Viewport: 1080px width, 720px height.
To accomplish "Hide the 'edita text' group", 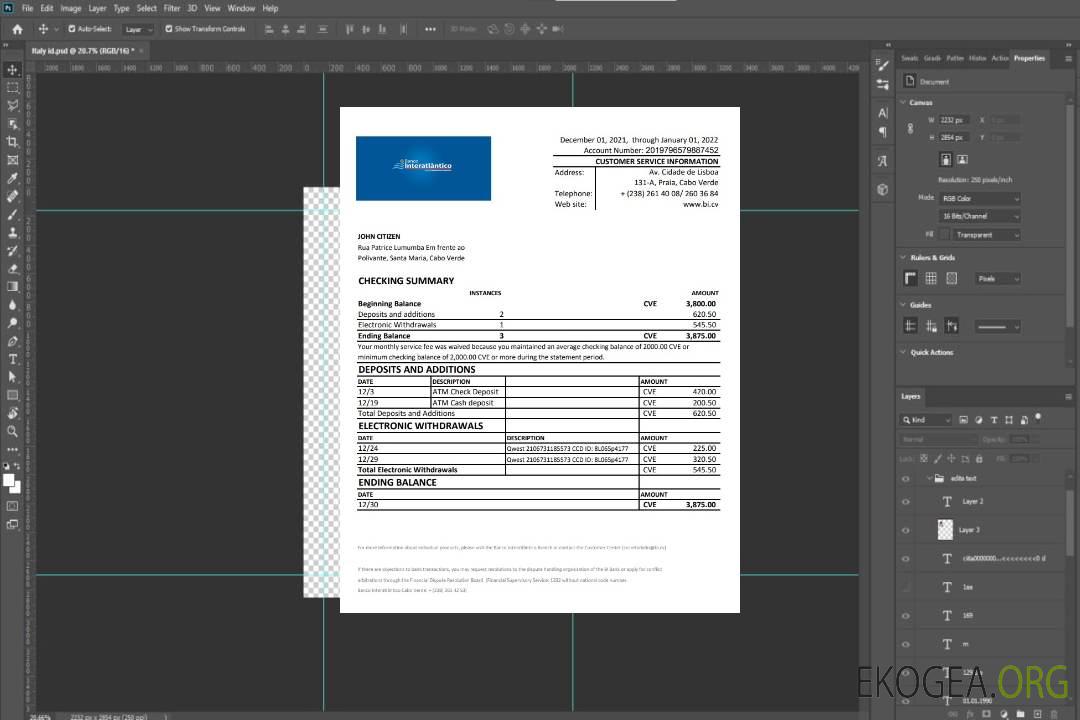I will pos(906,479).
